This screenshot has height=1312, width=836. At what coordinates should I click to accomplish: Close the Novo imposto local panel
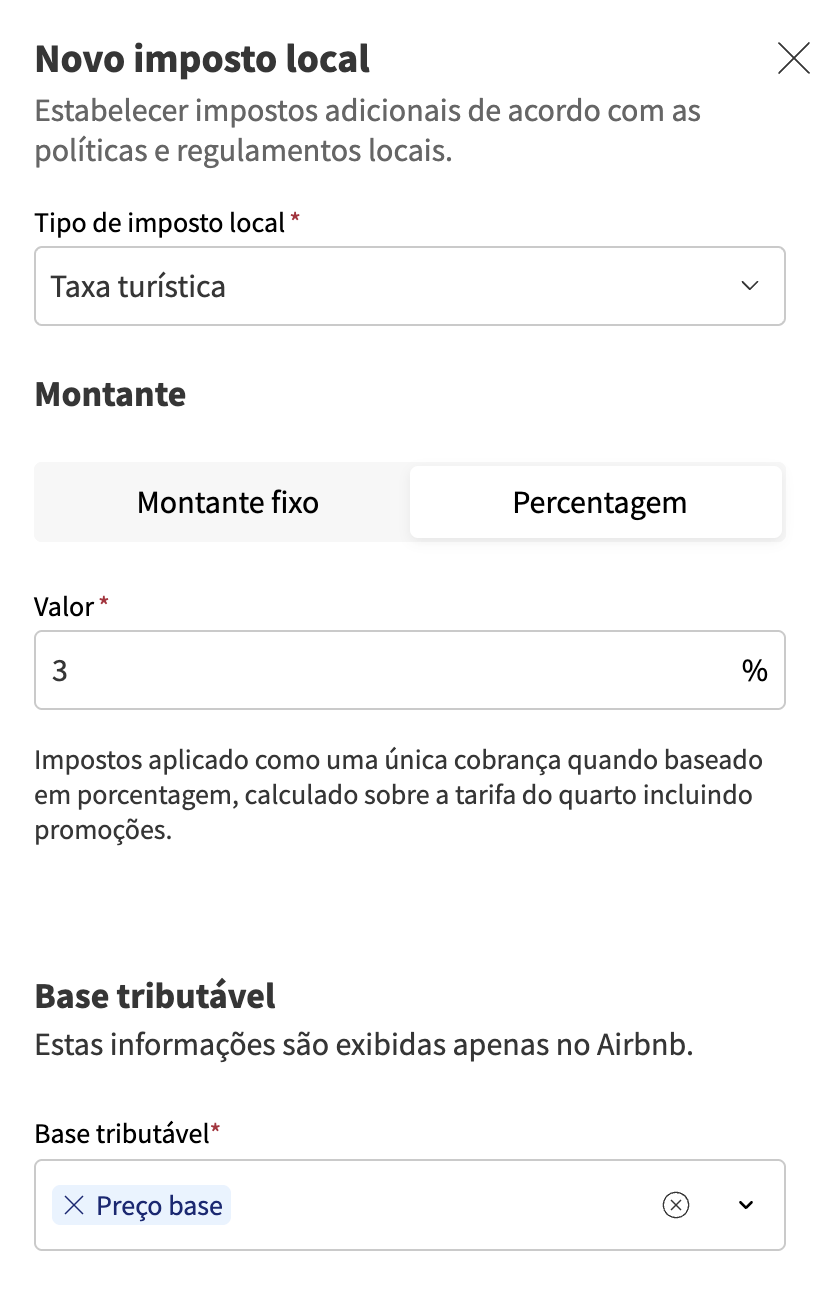793,60
